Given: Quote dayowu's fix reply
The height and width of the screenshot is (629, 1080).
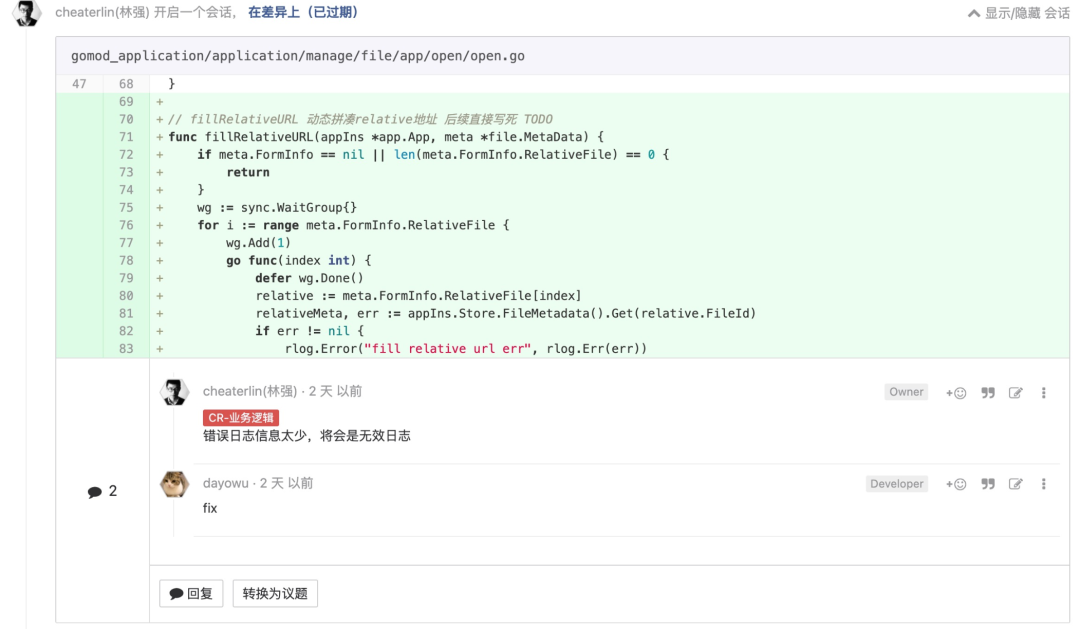Looking at the screenshot, I should pyautogui.click(x=988, y=484).
